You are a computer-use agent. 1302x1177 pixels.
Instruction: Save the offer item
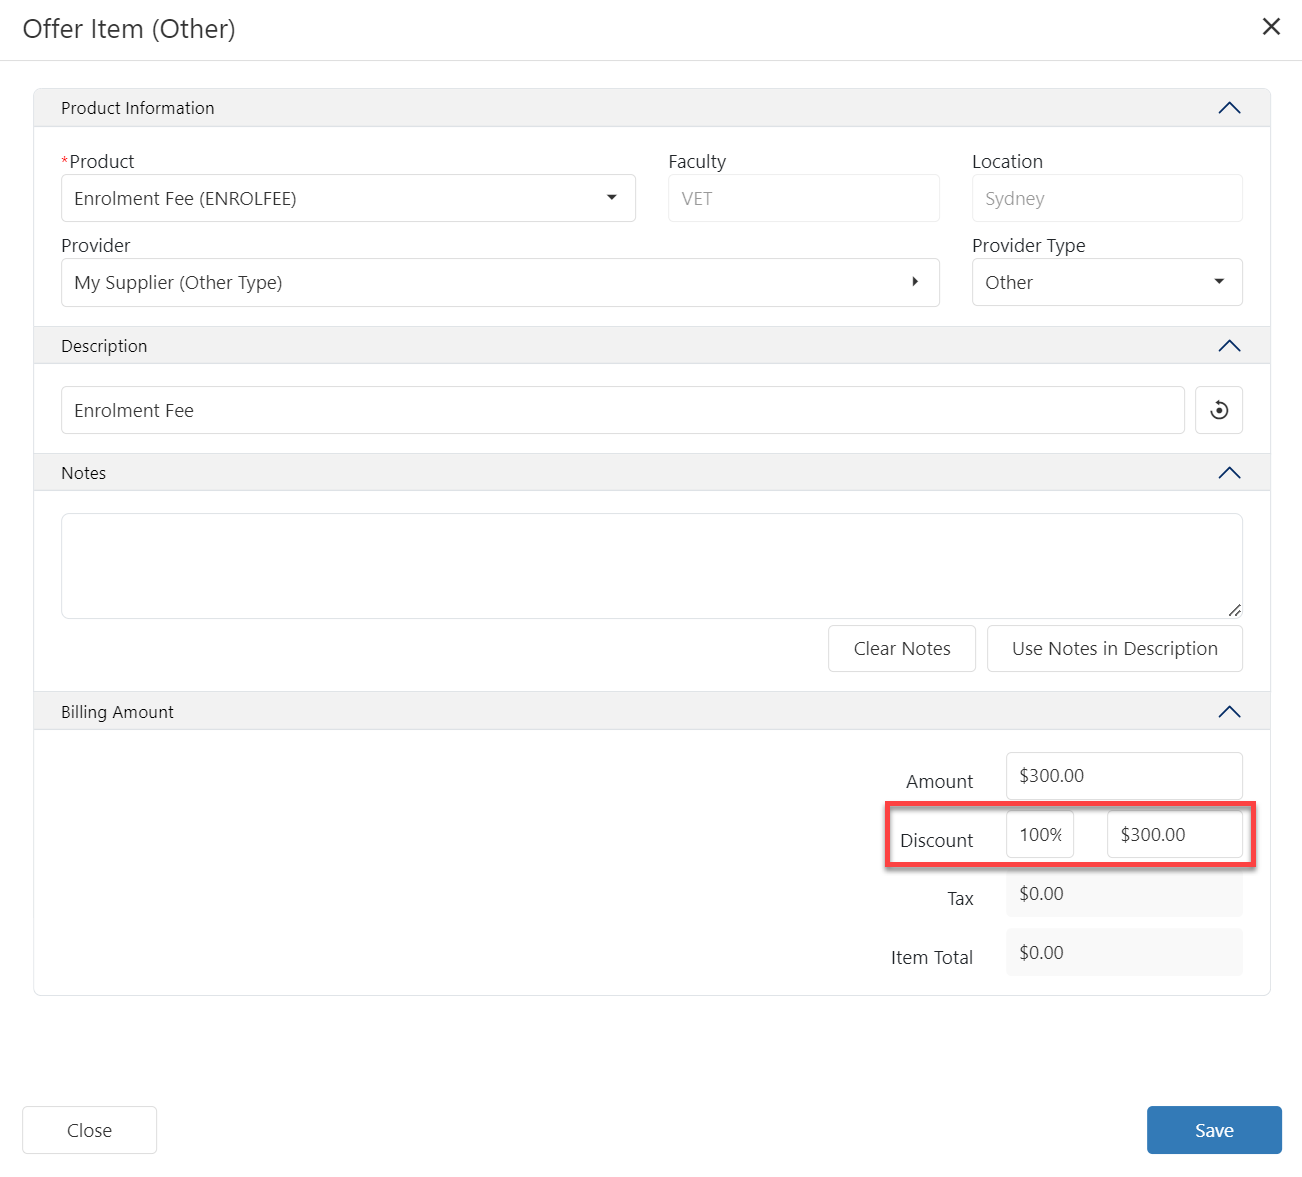1213,1130
